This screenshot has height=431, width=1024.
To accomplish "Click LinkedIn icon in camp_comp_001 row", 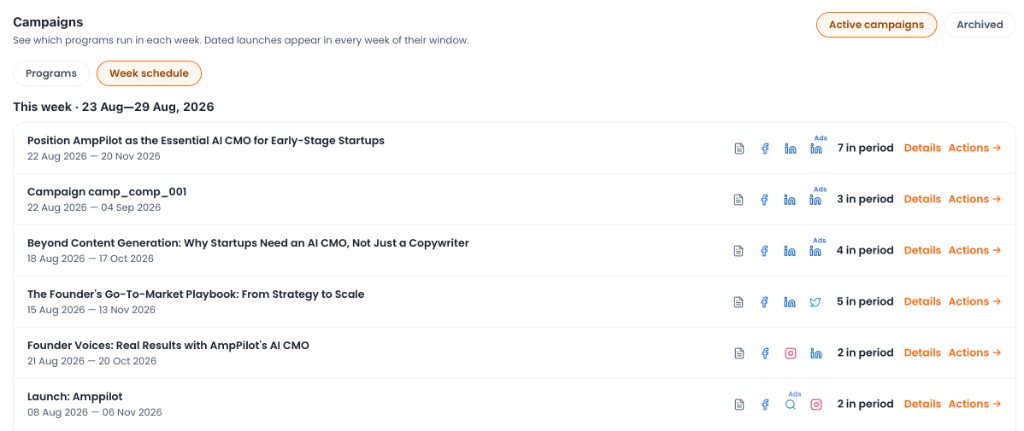I will 790,200.
